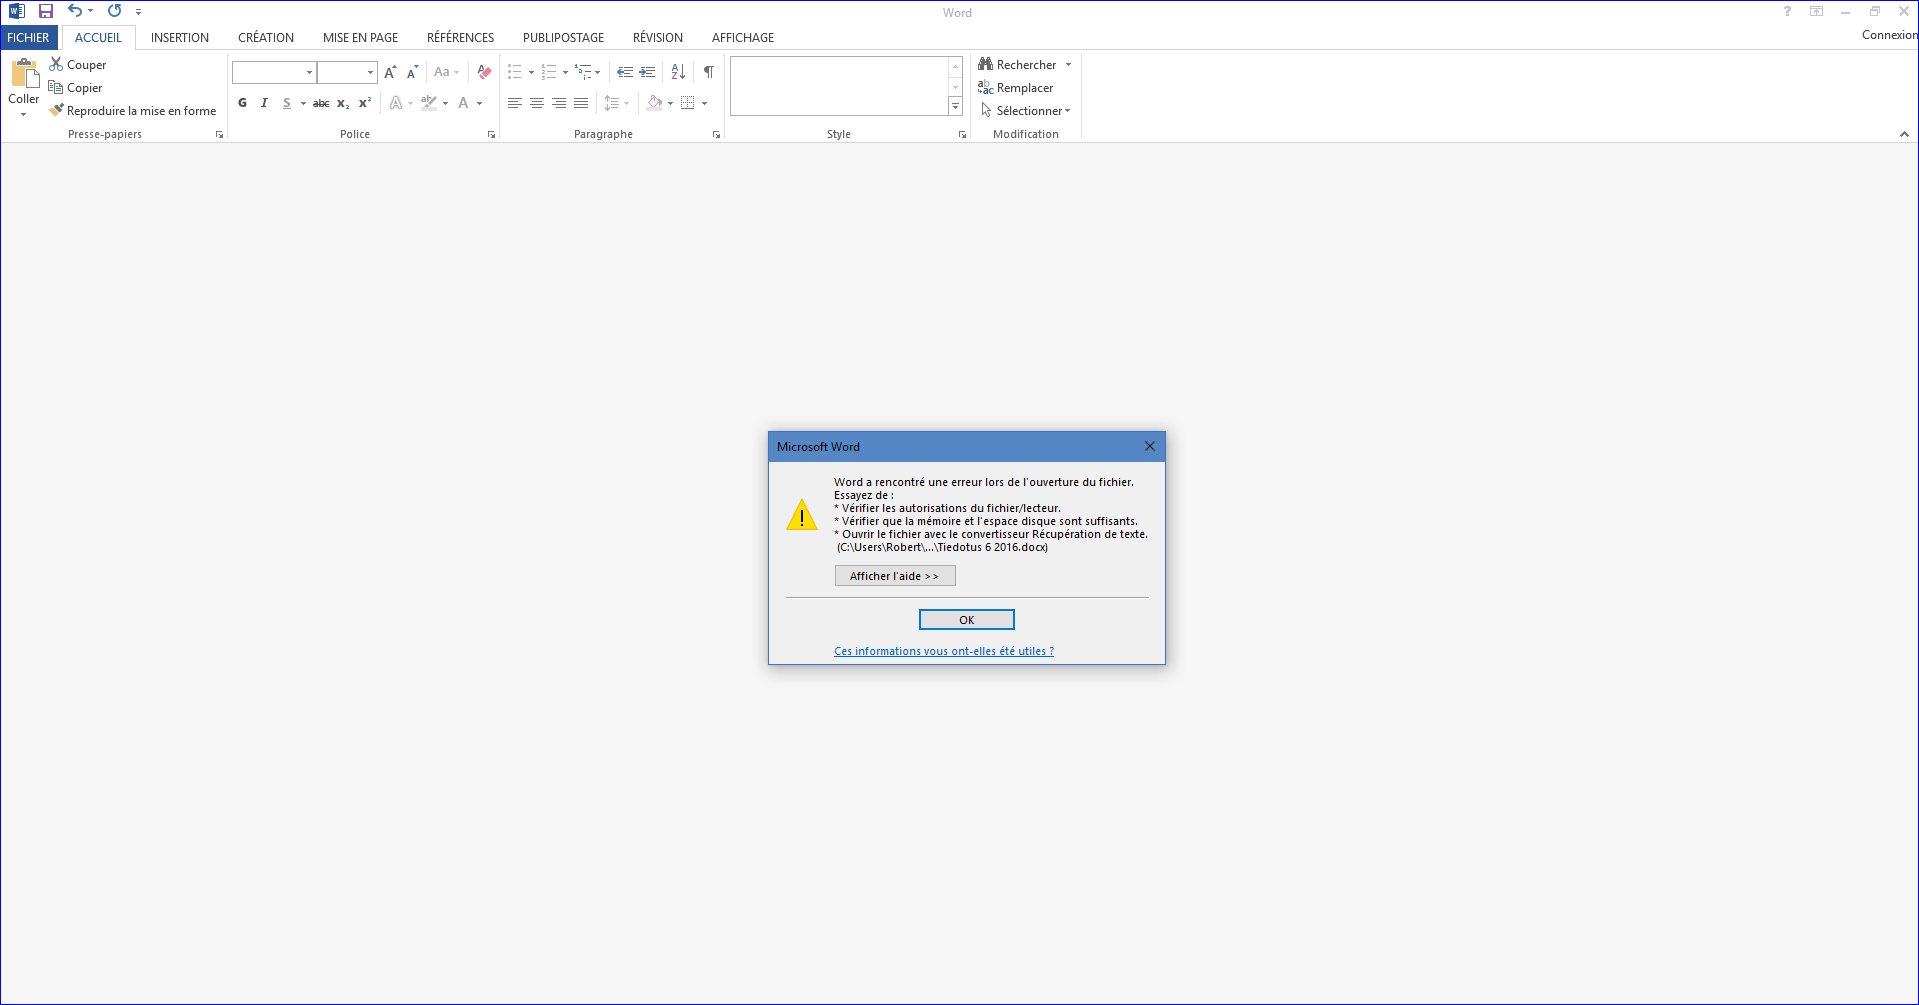1919x1005 pixels.
Task: Click the Afficher l'aide >> button
Action: pyautogui.click(x=895, y=576)
